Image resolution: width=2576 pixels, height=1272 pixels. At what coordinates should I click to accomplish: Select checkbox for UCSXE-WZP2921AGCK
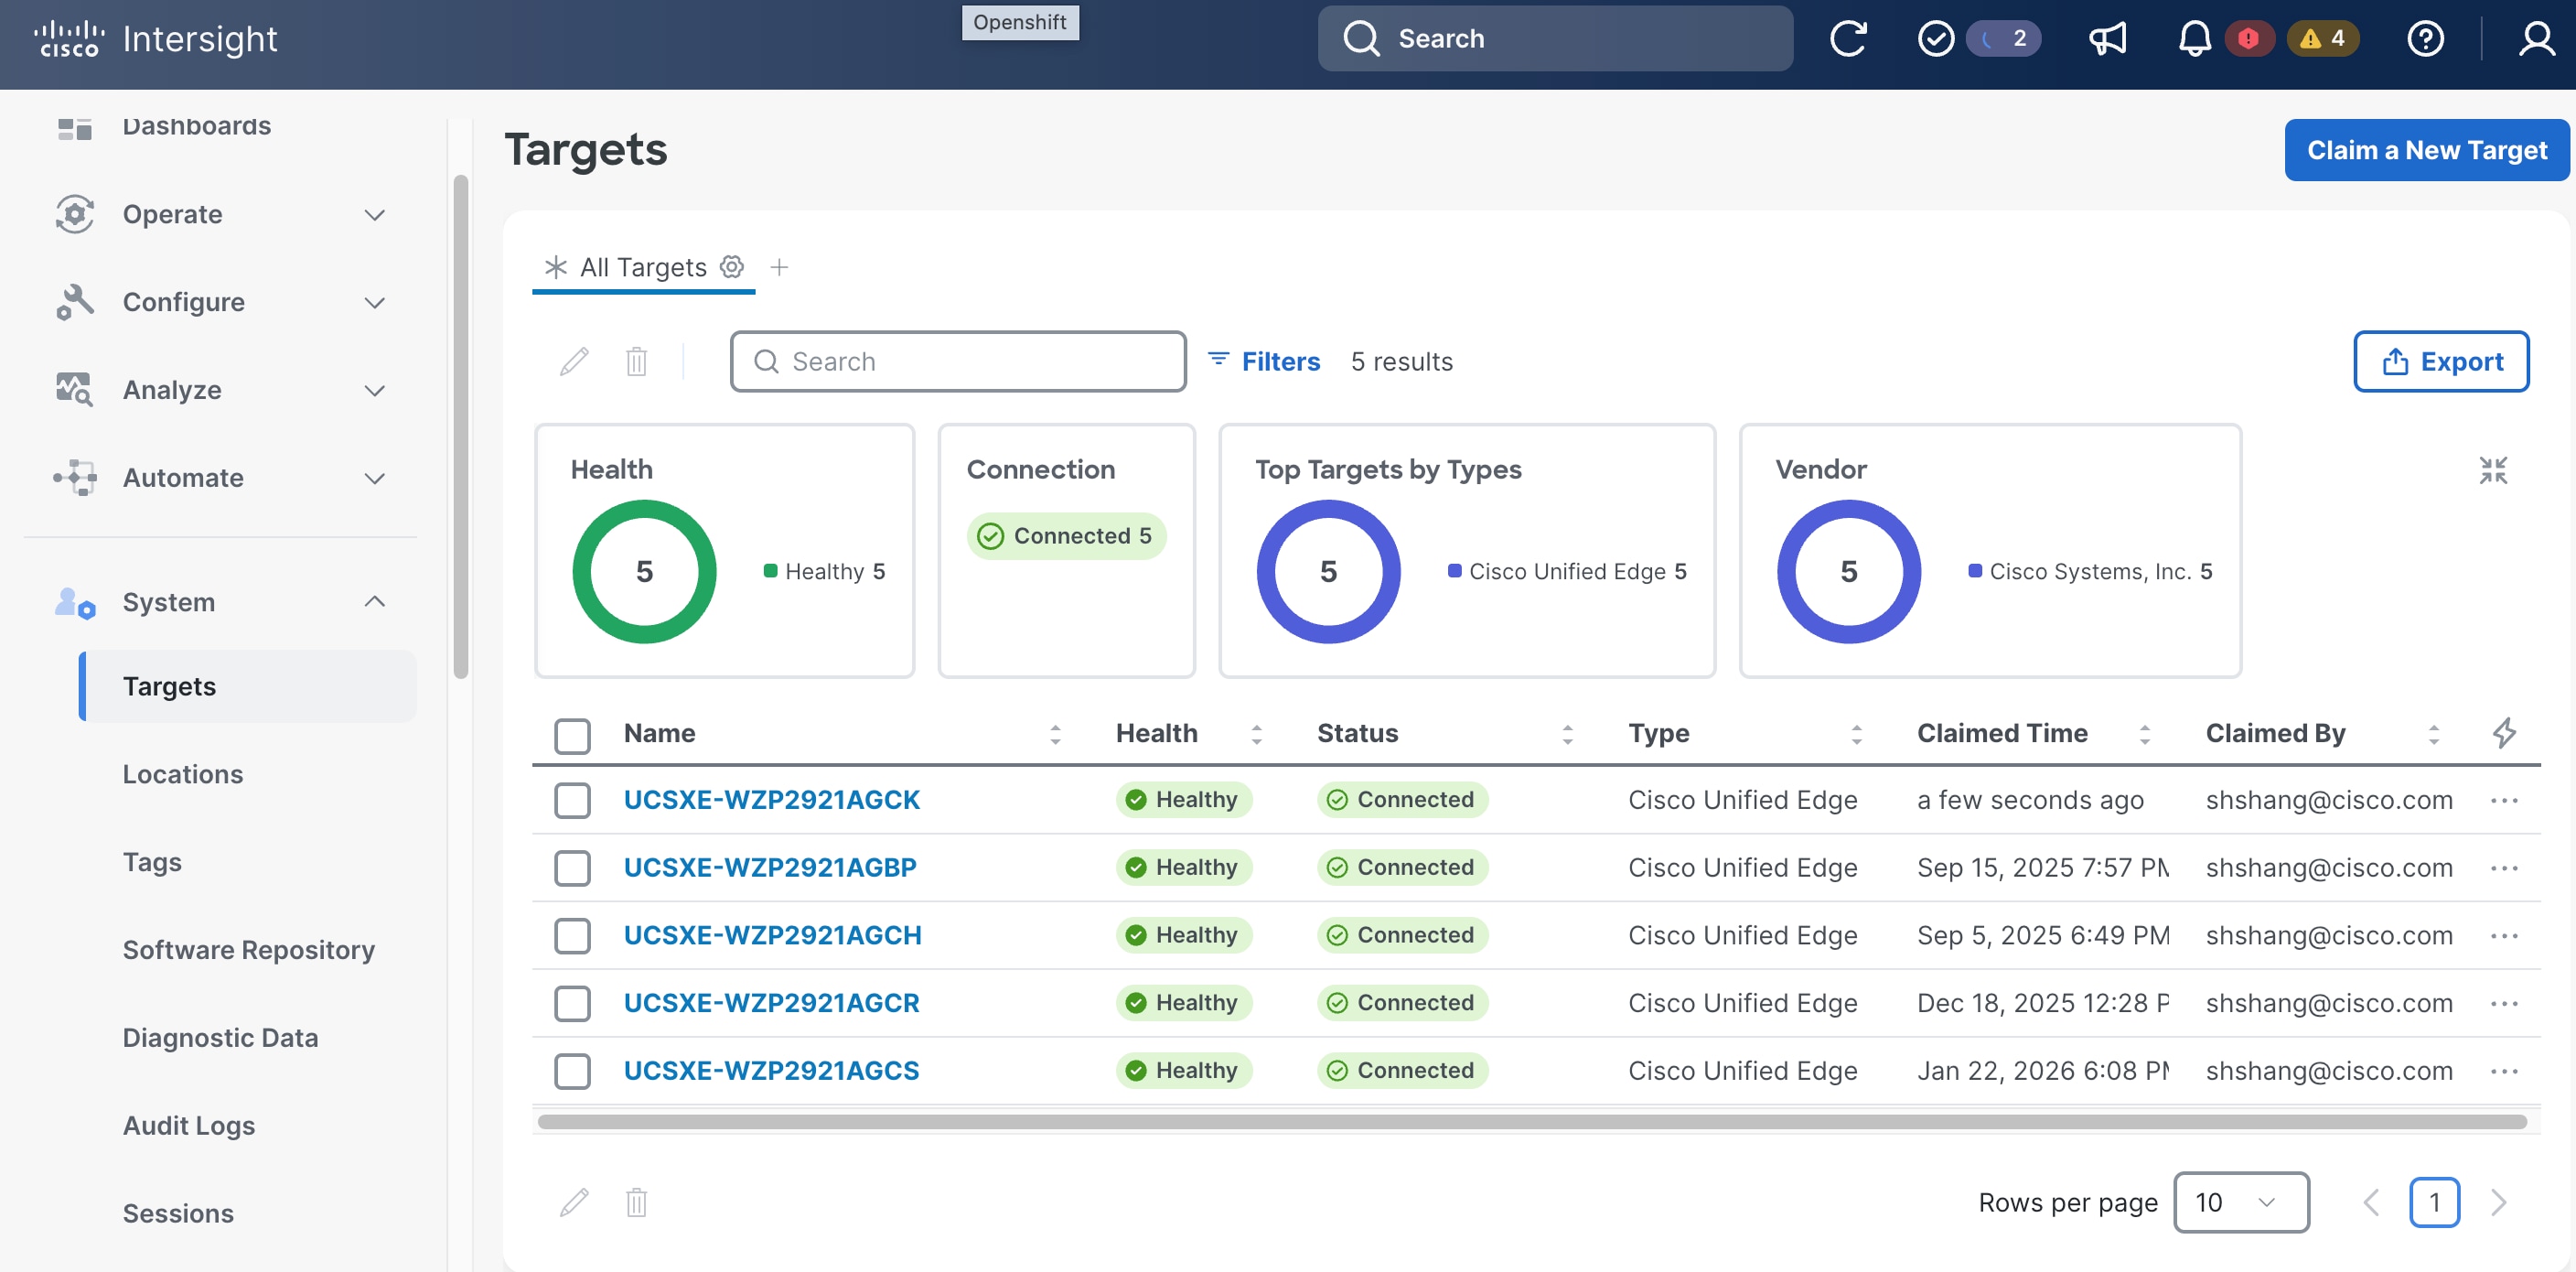point(572,800)
